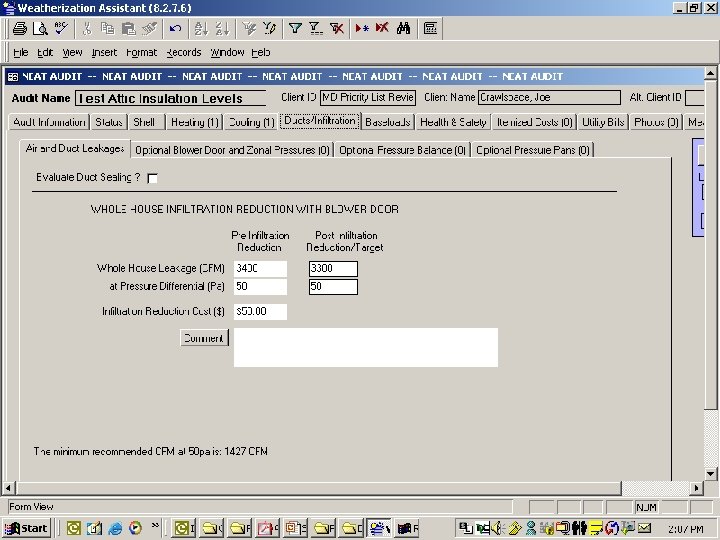Click the Copy toolbar icon
The height and width of the screenshot is (540, 720).
click(107, 28)
